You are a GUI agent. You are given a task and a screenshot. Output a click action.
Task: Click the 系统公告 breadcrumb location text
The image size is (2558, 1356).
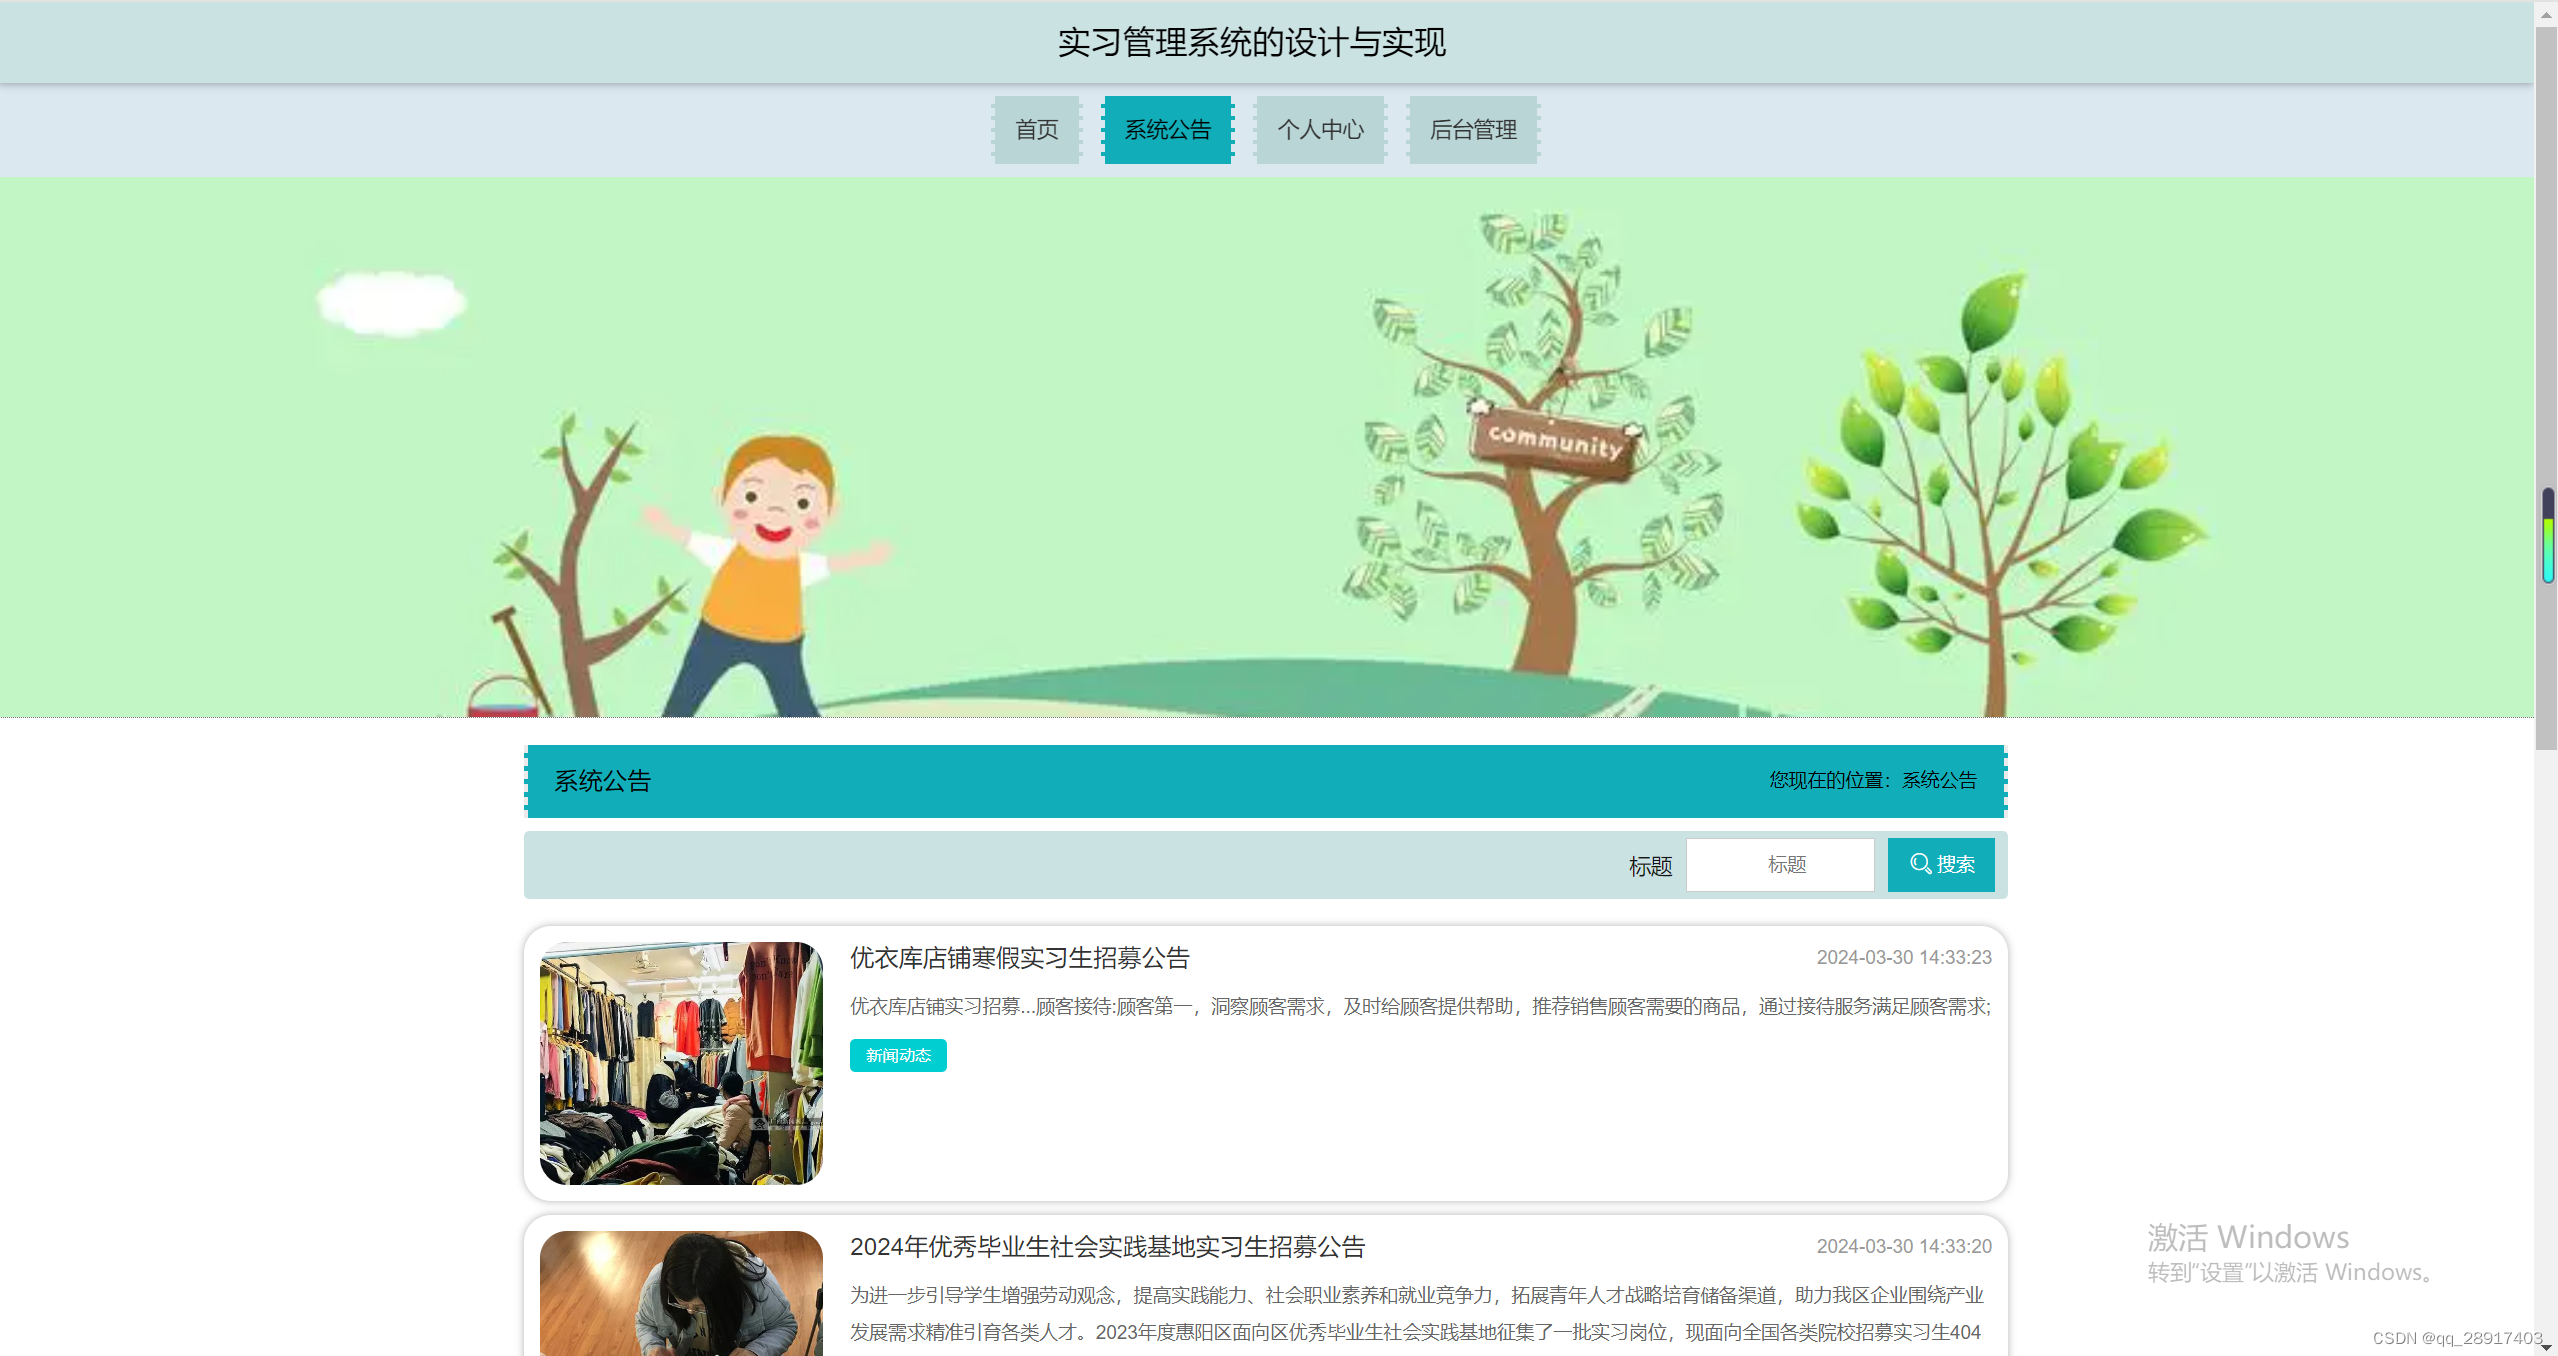[1939, 780]
